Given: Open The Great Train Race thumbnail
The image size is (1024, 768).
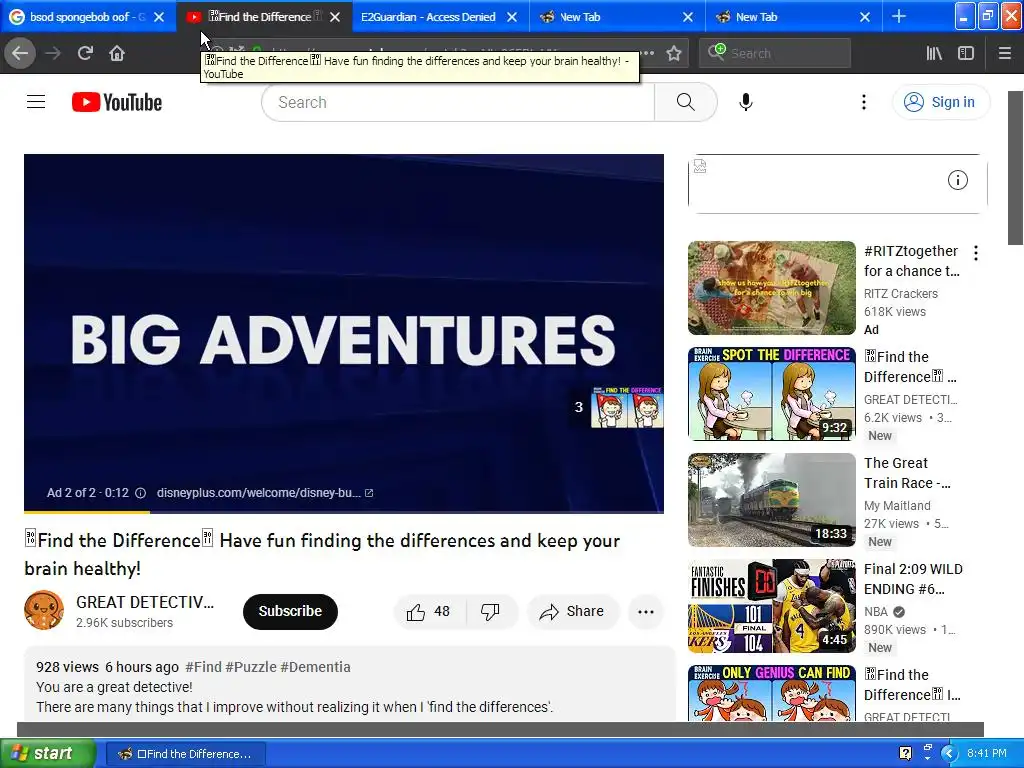Looking at the screenshot, I should (x=771, y=500).
